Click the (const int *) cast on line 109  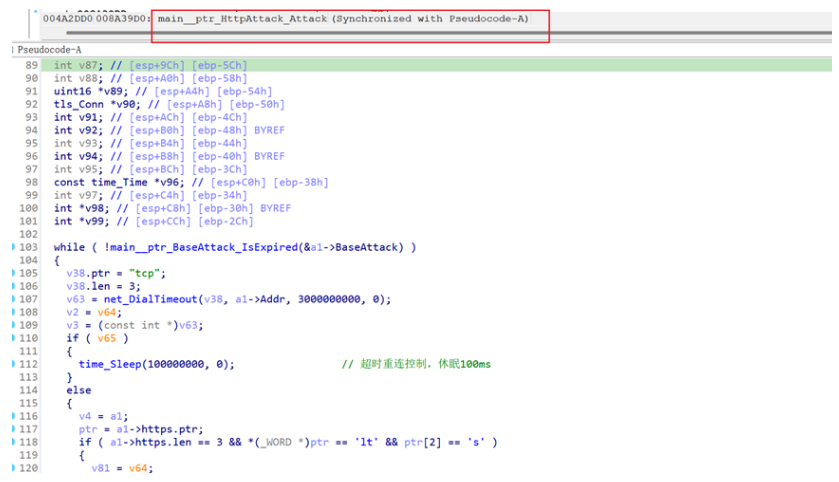pyautogui.click(x=138, y=325)
